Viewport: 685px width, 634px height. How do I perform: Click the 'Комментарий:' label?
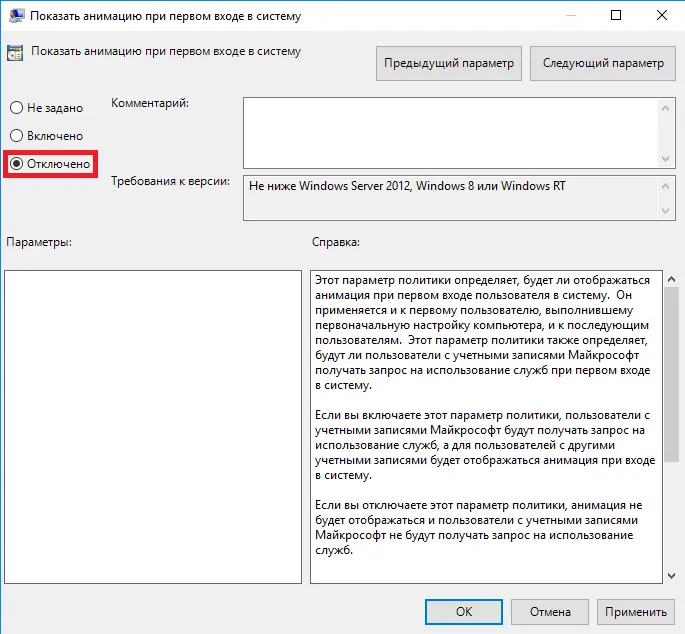click(150, 103)
